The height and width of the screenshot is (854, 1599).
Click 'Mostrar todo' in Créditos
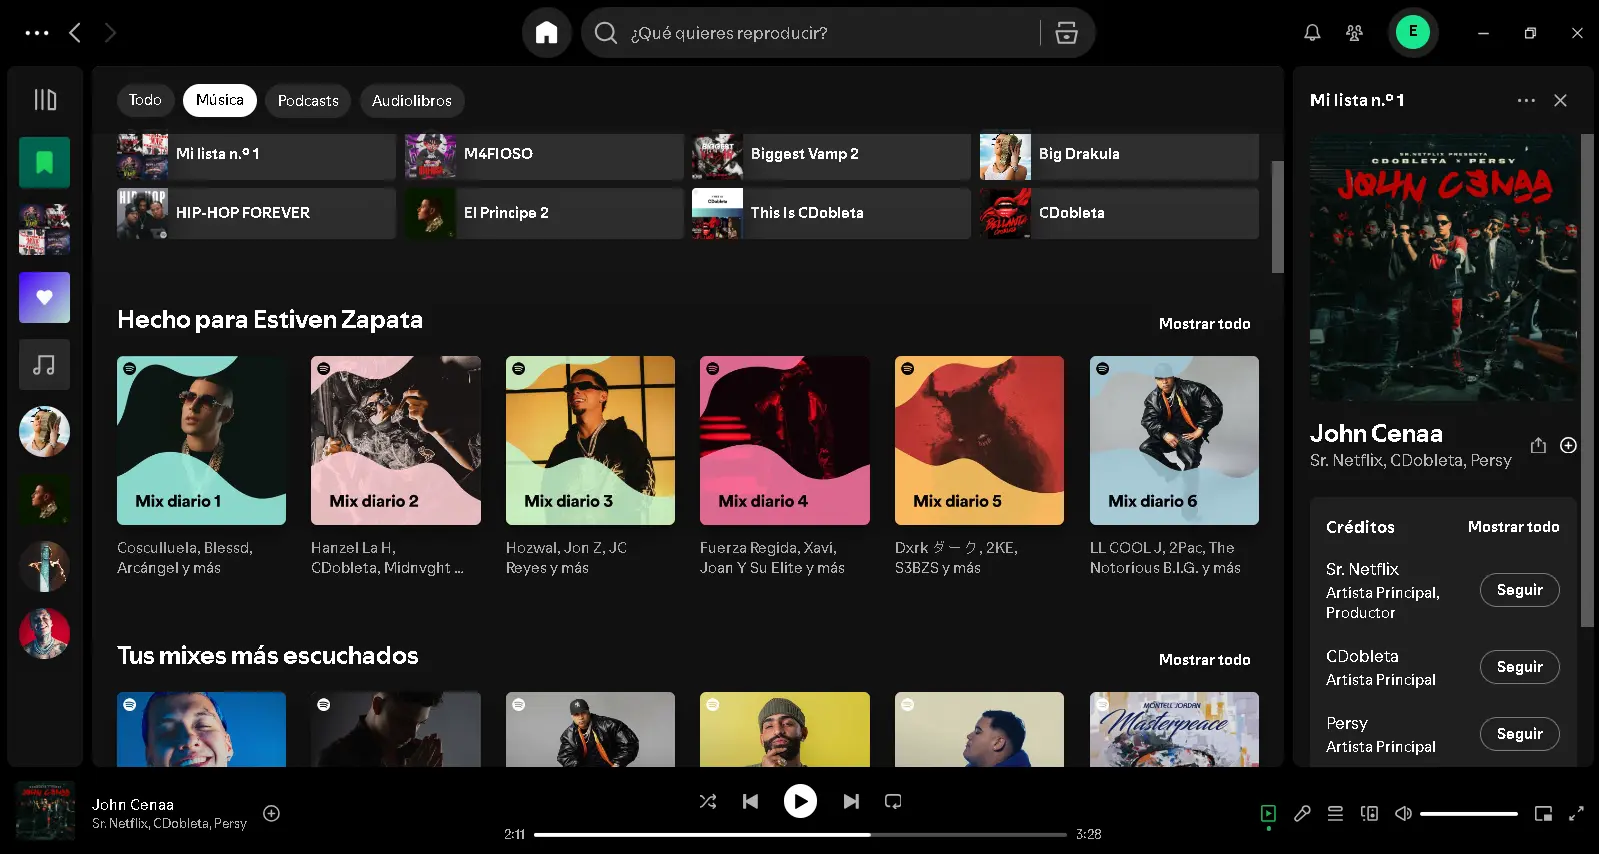pyautogui.click(x=1513, y=527)
